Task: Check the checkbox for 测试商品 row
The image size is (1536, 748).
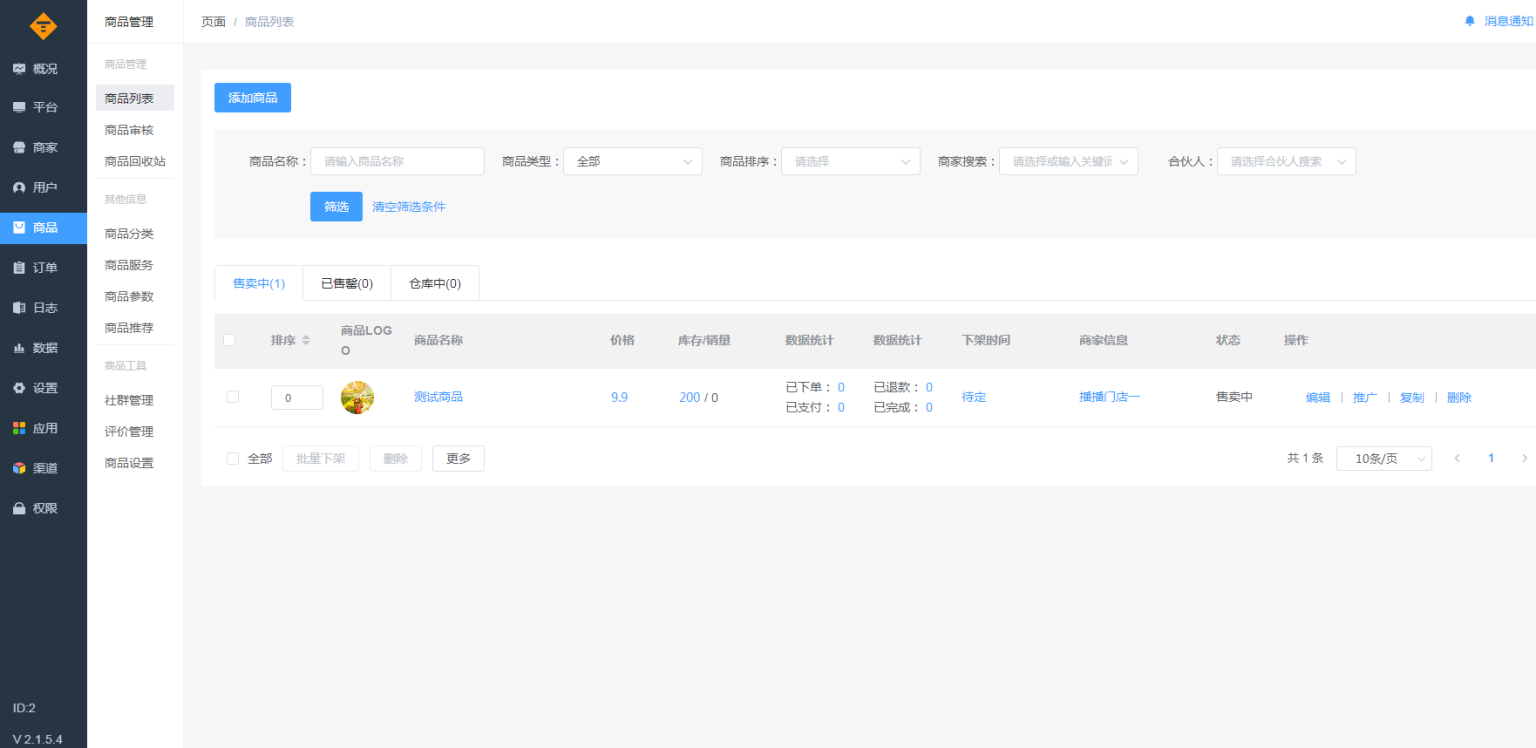Action: pos(232,396)
